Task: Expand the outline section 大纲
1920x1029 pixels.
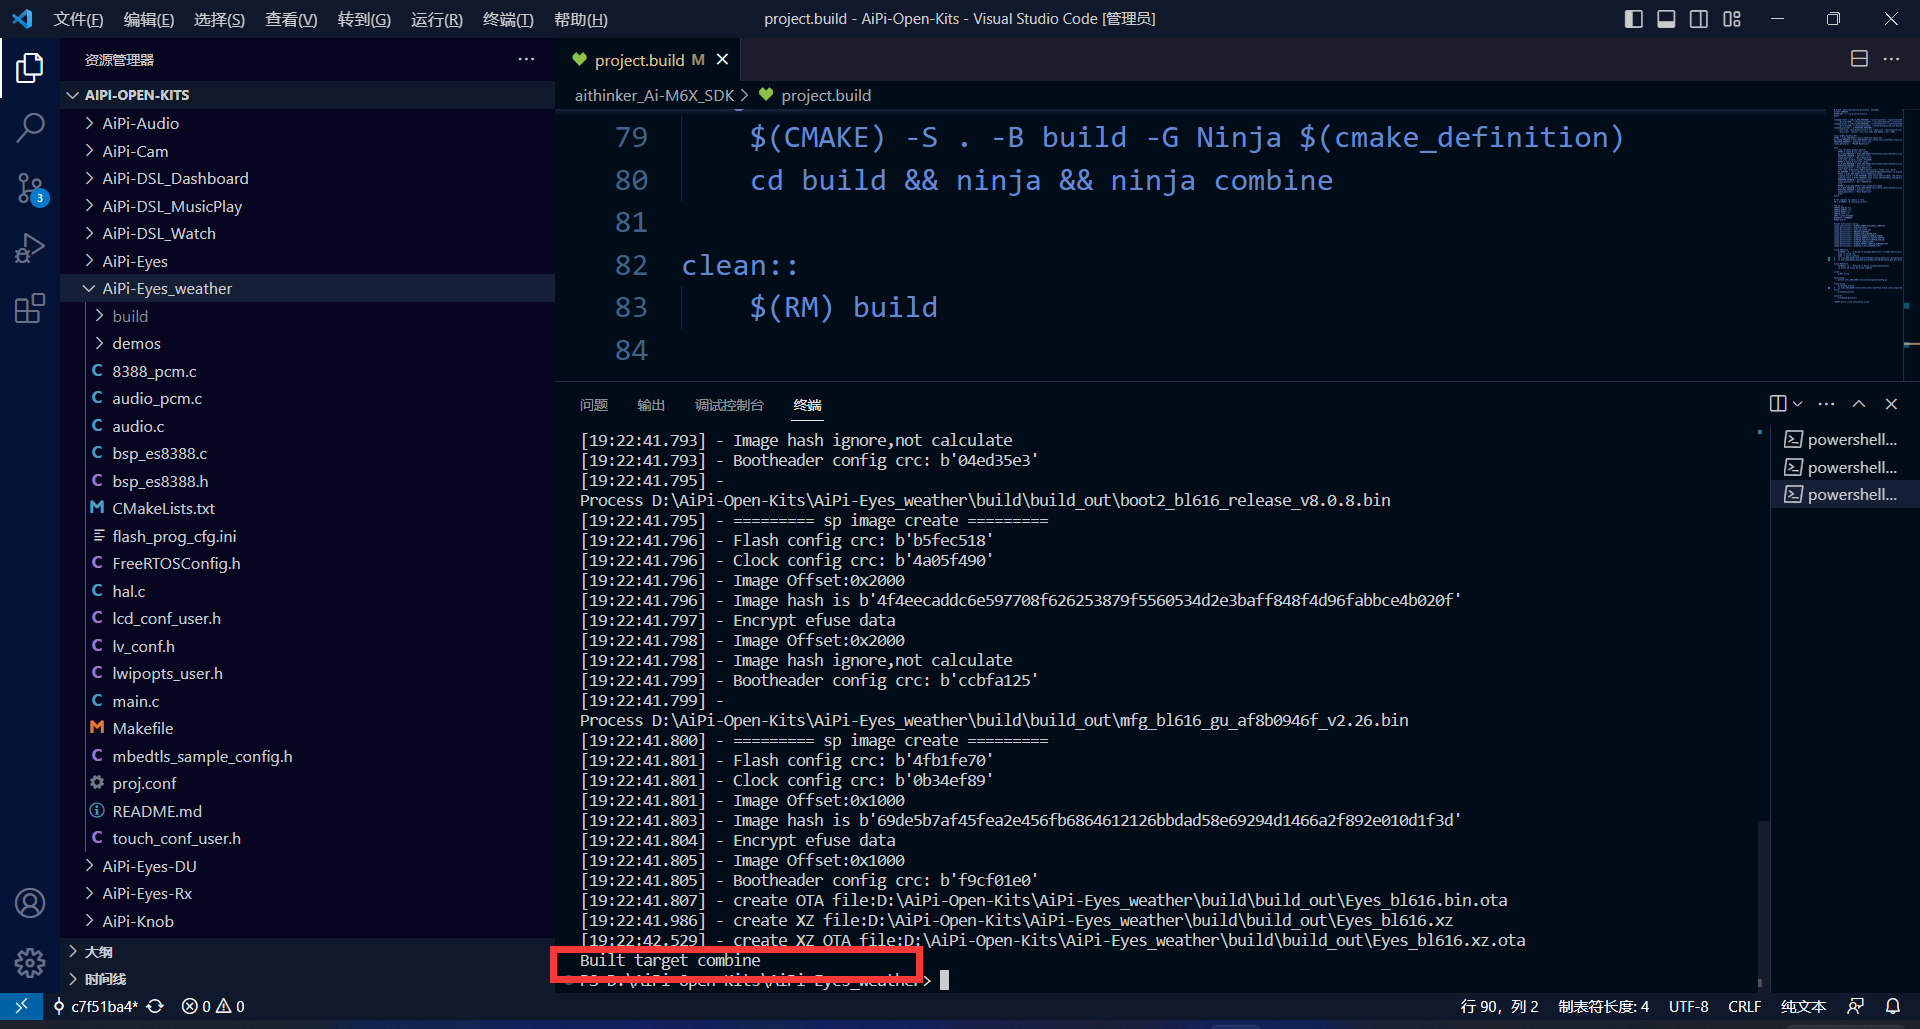Action: pyautogui.click(x=307, y=952)
